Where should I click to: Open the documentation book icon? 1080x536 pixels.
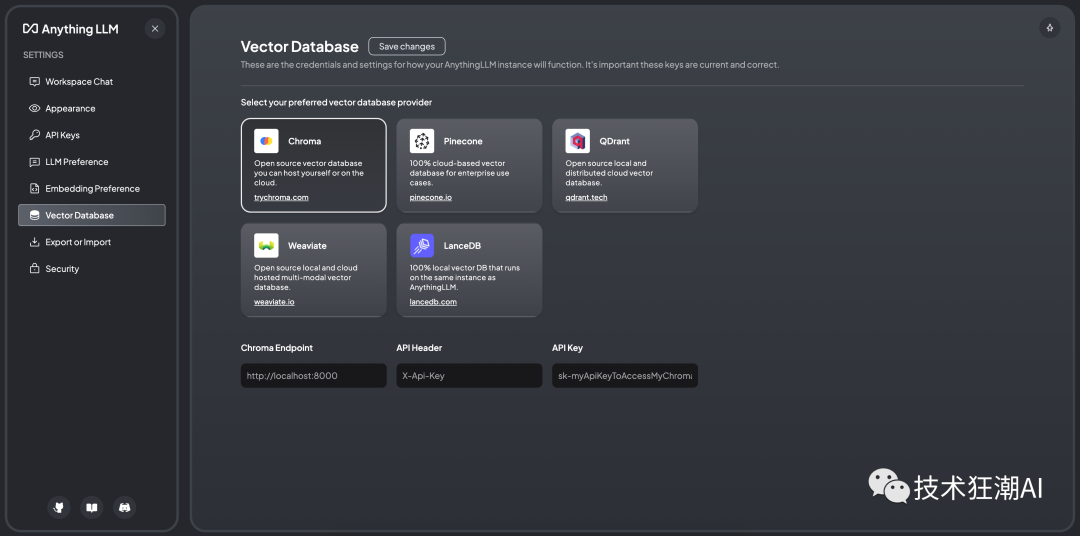point(91,508)
